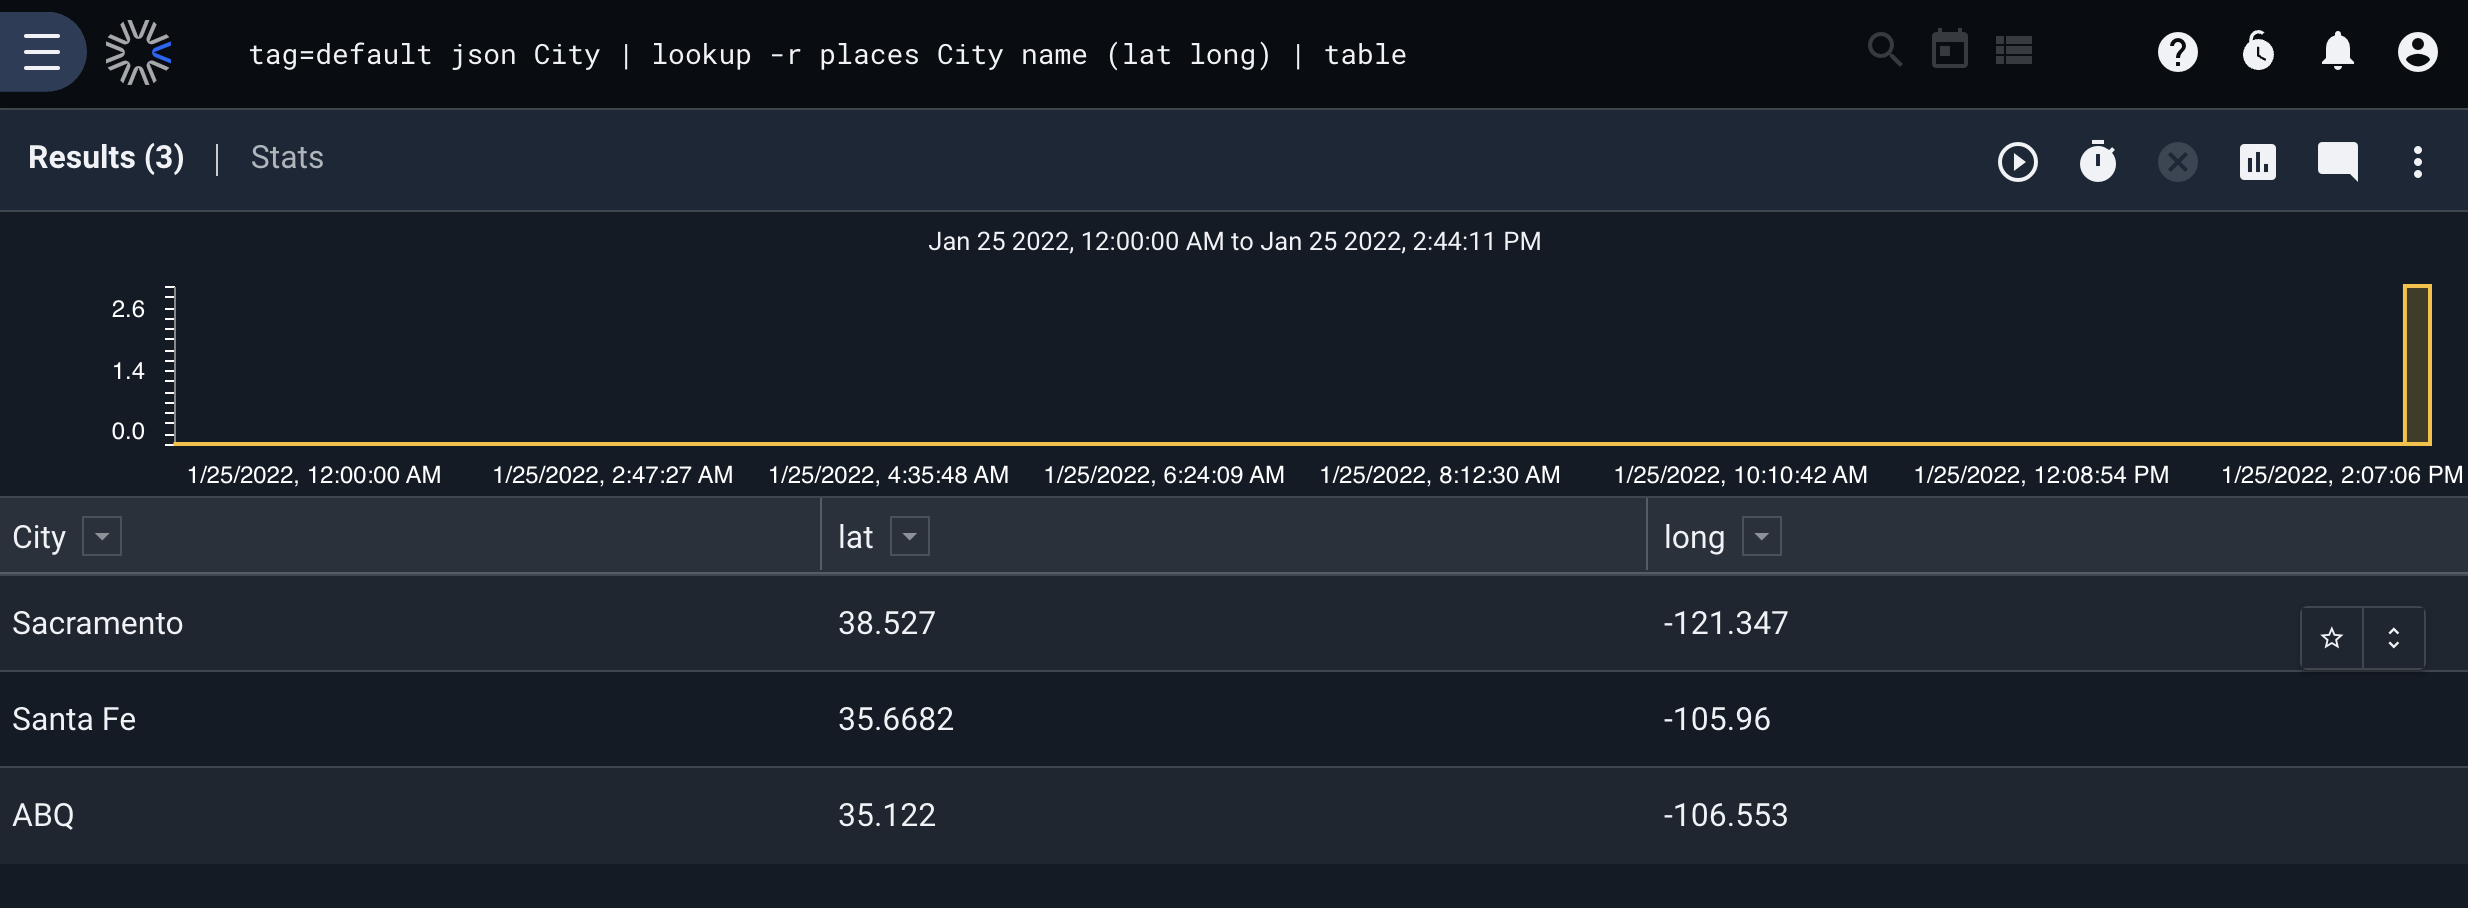The height and width of the screenshot is (908, 2468).
Task: Star the Sacramento row
Action: tap(2332, 638)
